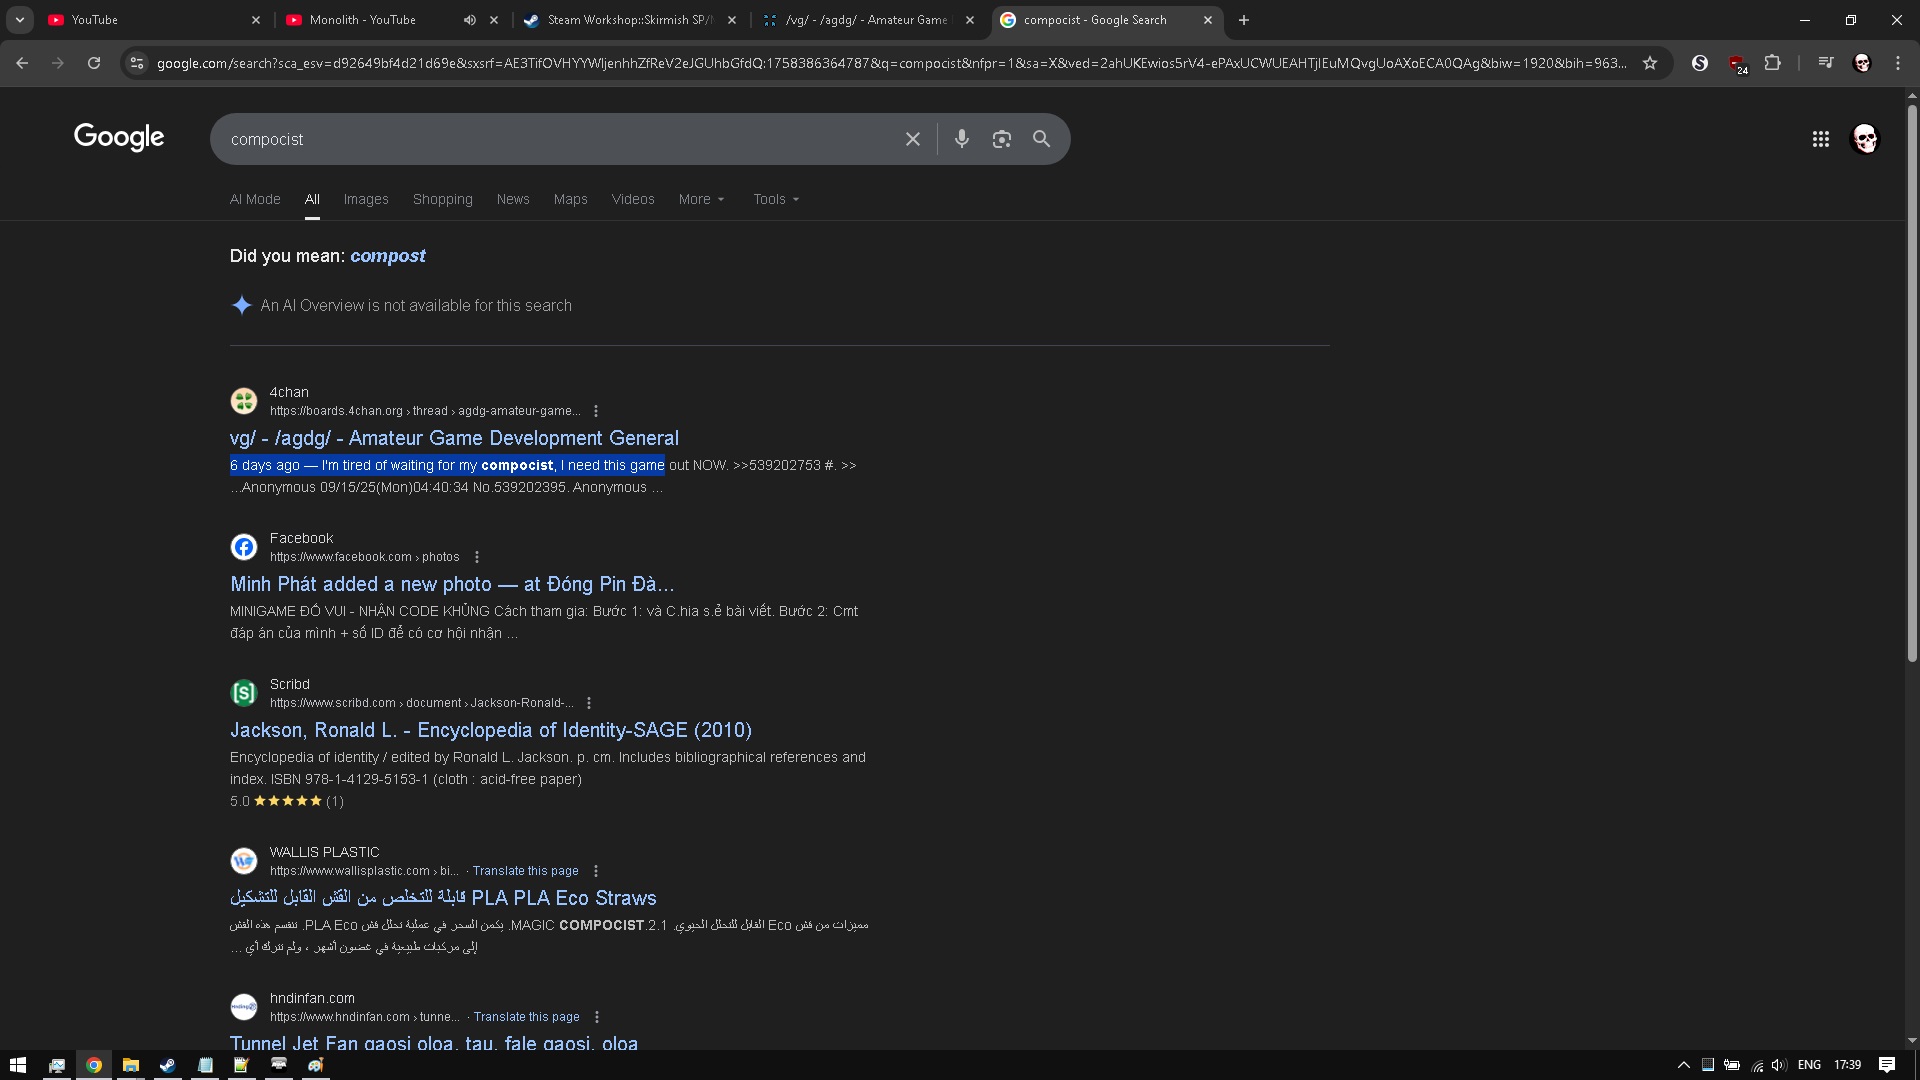Expand the Tools dropdown
1920x1080 pixels.
pos(776,199)
